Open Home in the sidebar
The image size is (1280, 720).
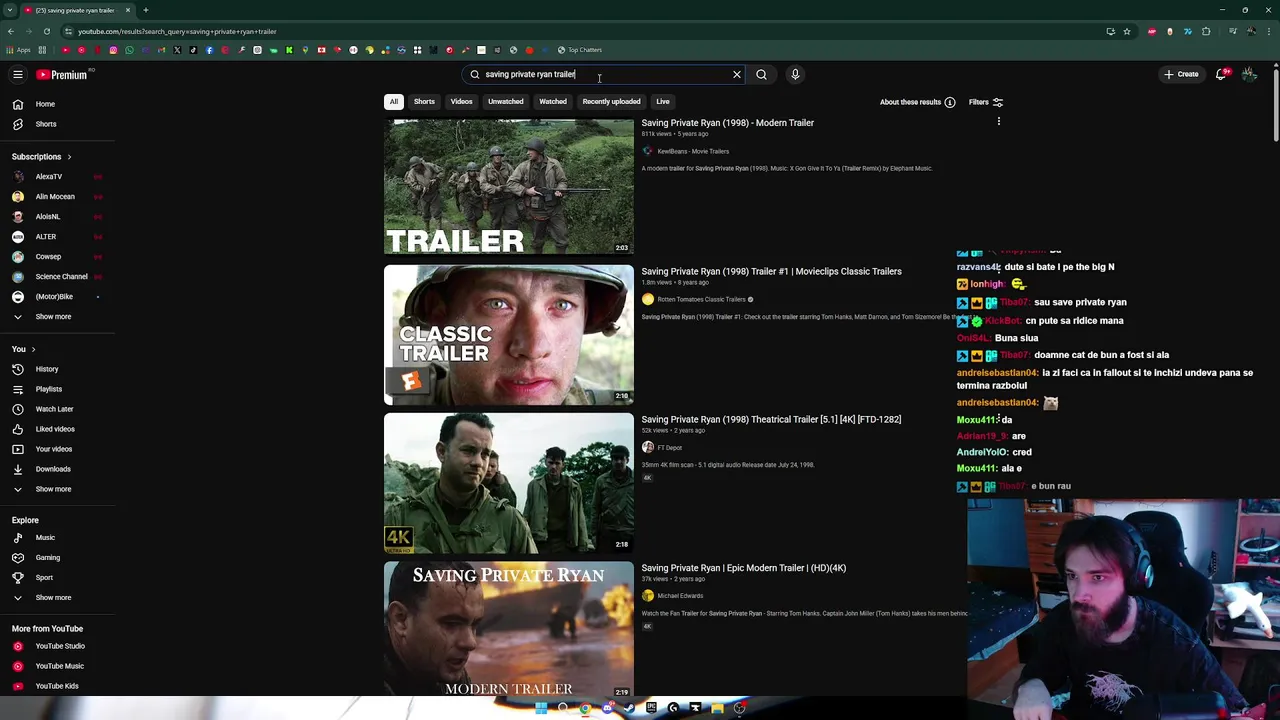(57, 104)
